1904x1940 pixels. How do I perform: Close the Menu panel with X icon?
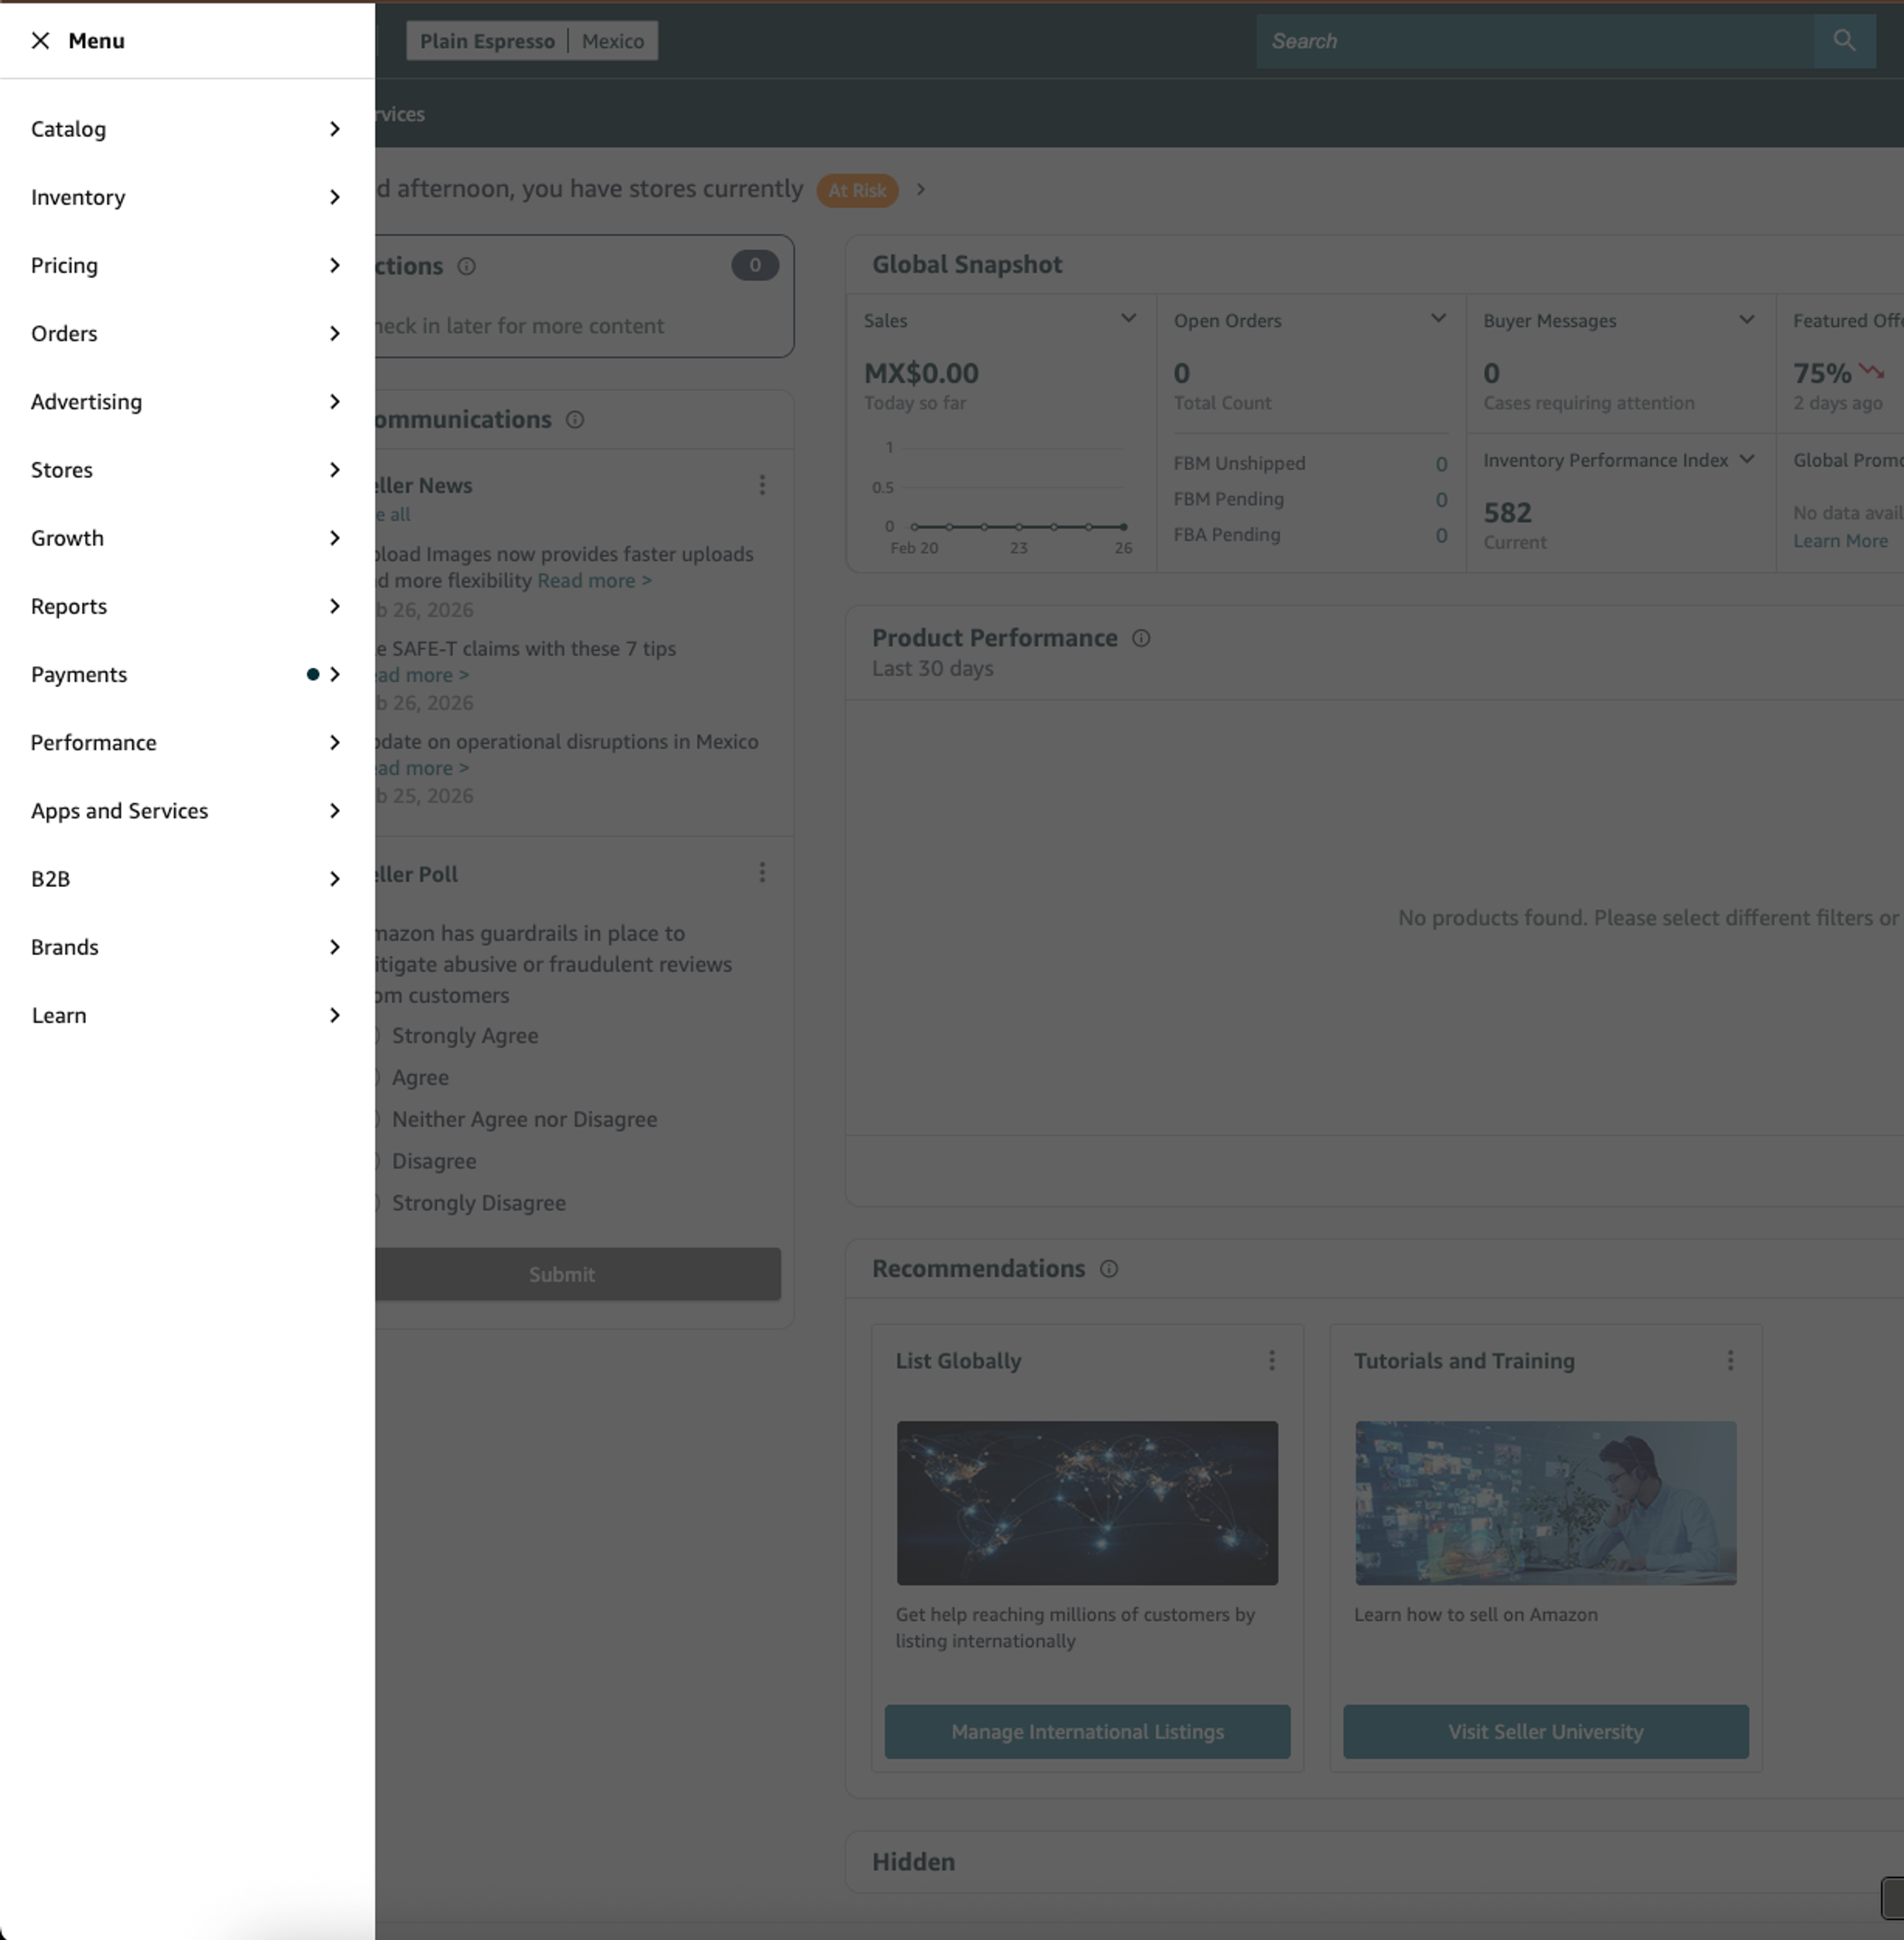tap(40, 41)
